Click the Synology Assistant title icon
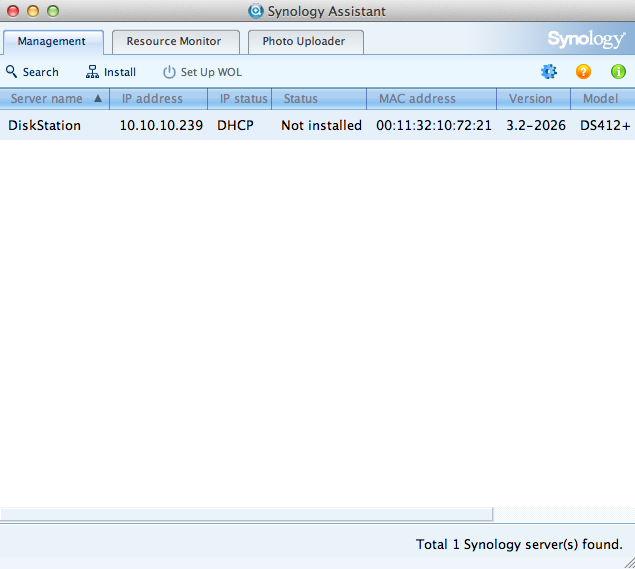Screen dimensions: 635x569 point(256,11)
